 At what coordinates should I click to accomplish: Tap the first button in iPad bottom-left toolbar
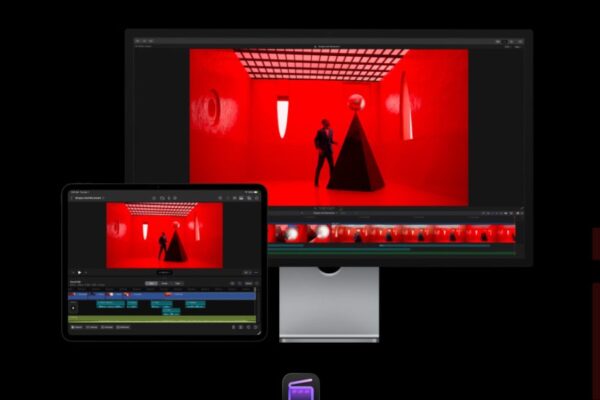pos(76,327)
